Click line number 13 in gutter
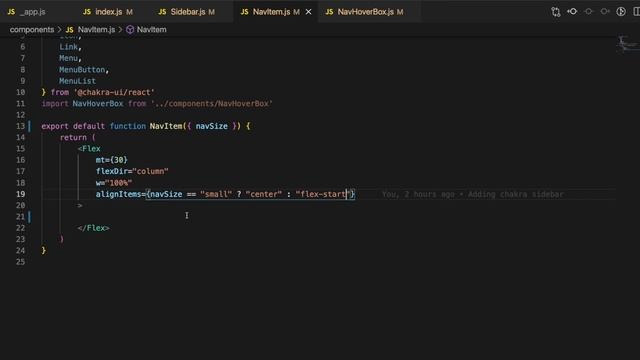 coord(20,126)
